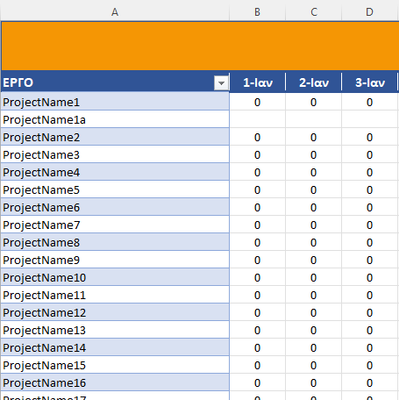Click the 2-Ιαν value for ProjectName3
Viewport: 399px width, 400px height.
[x=314, y=155]
